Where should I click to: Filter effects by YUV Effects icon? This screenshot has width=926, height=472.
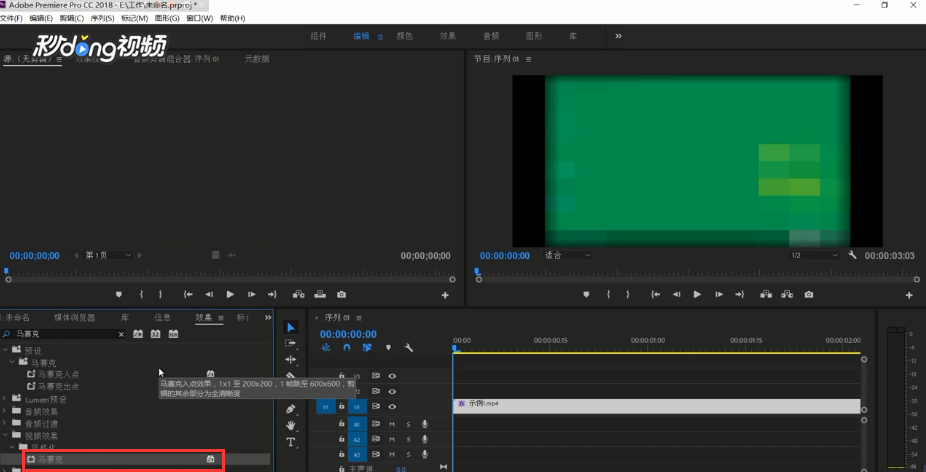173,334
